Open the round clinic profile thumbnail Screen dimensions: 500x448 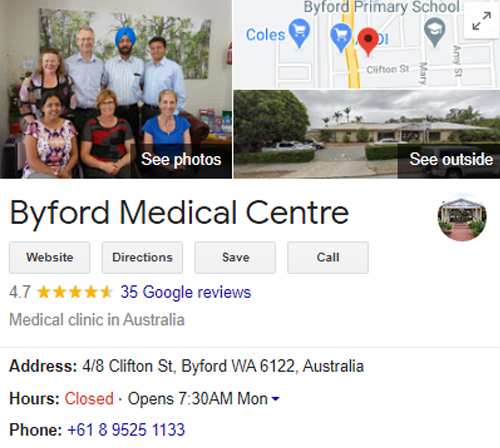point(462,217)
